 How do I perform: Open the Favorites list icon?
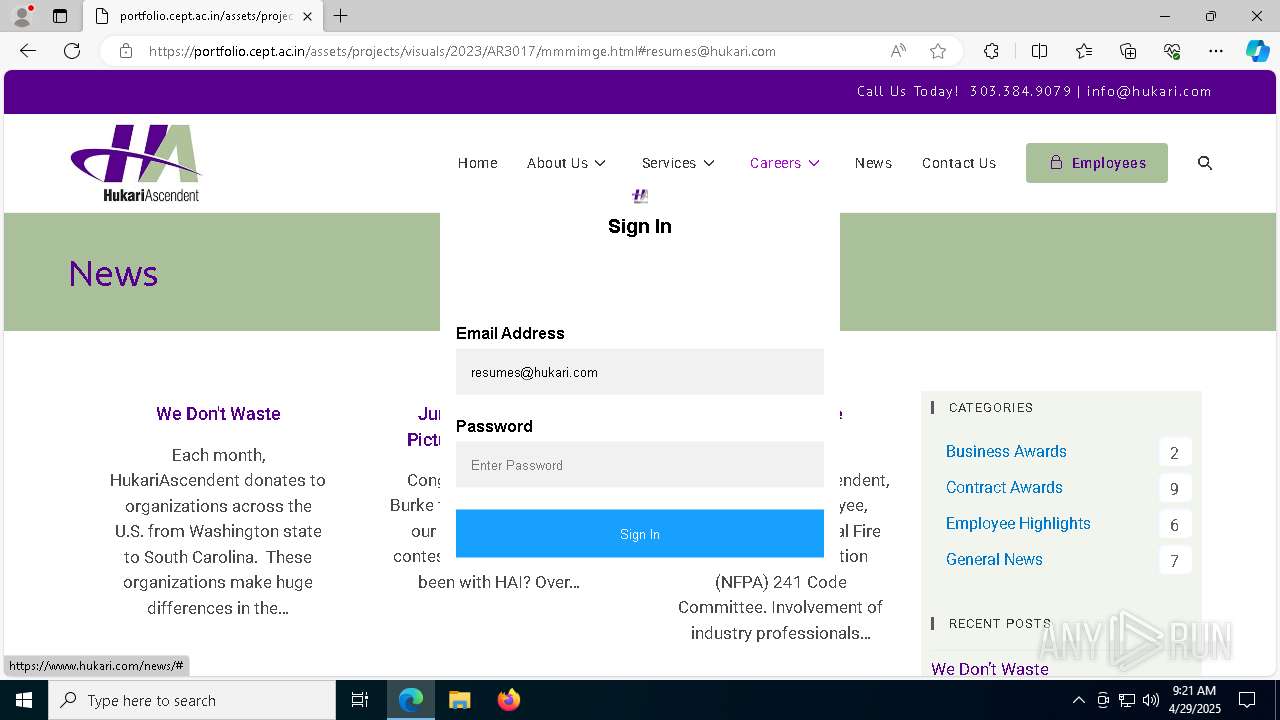(1084, 51)
